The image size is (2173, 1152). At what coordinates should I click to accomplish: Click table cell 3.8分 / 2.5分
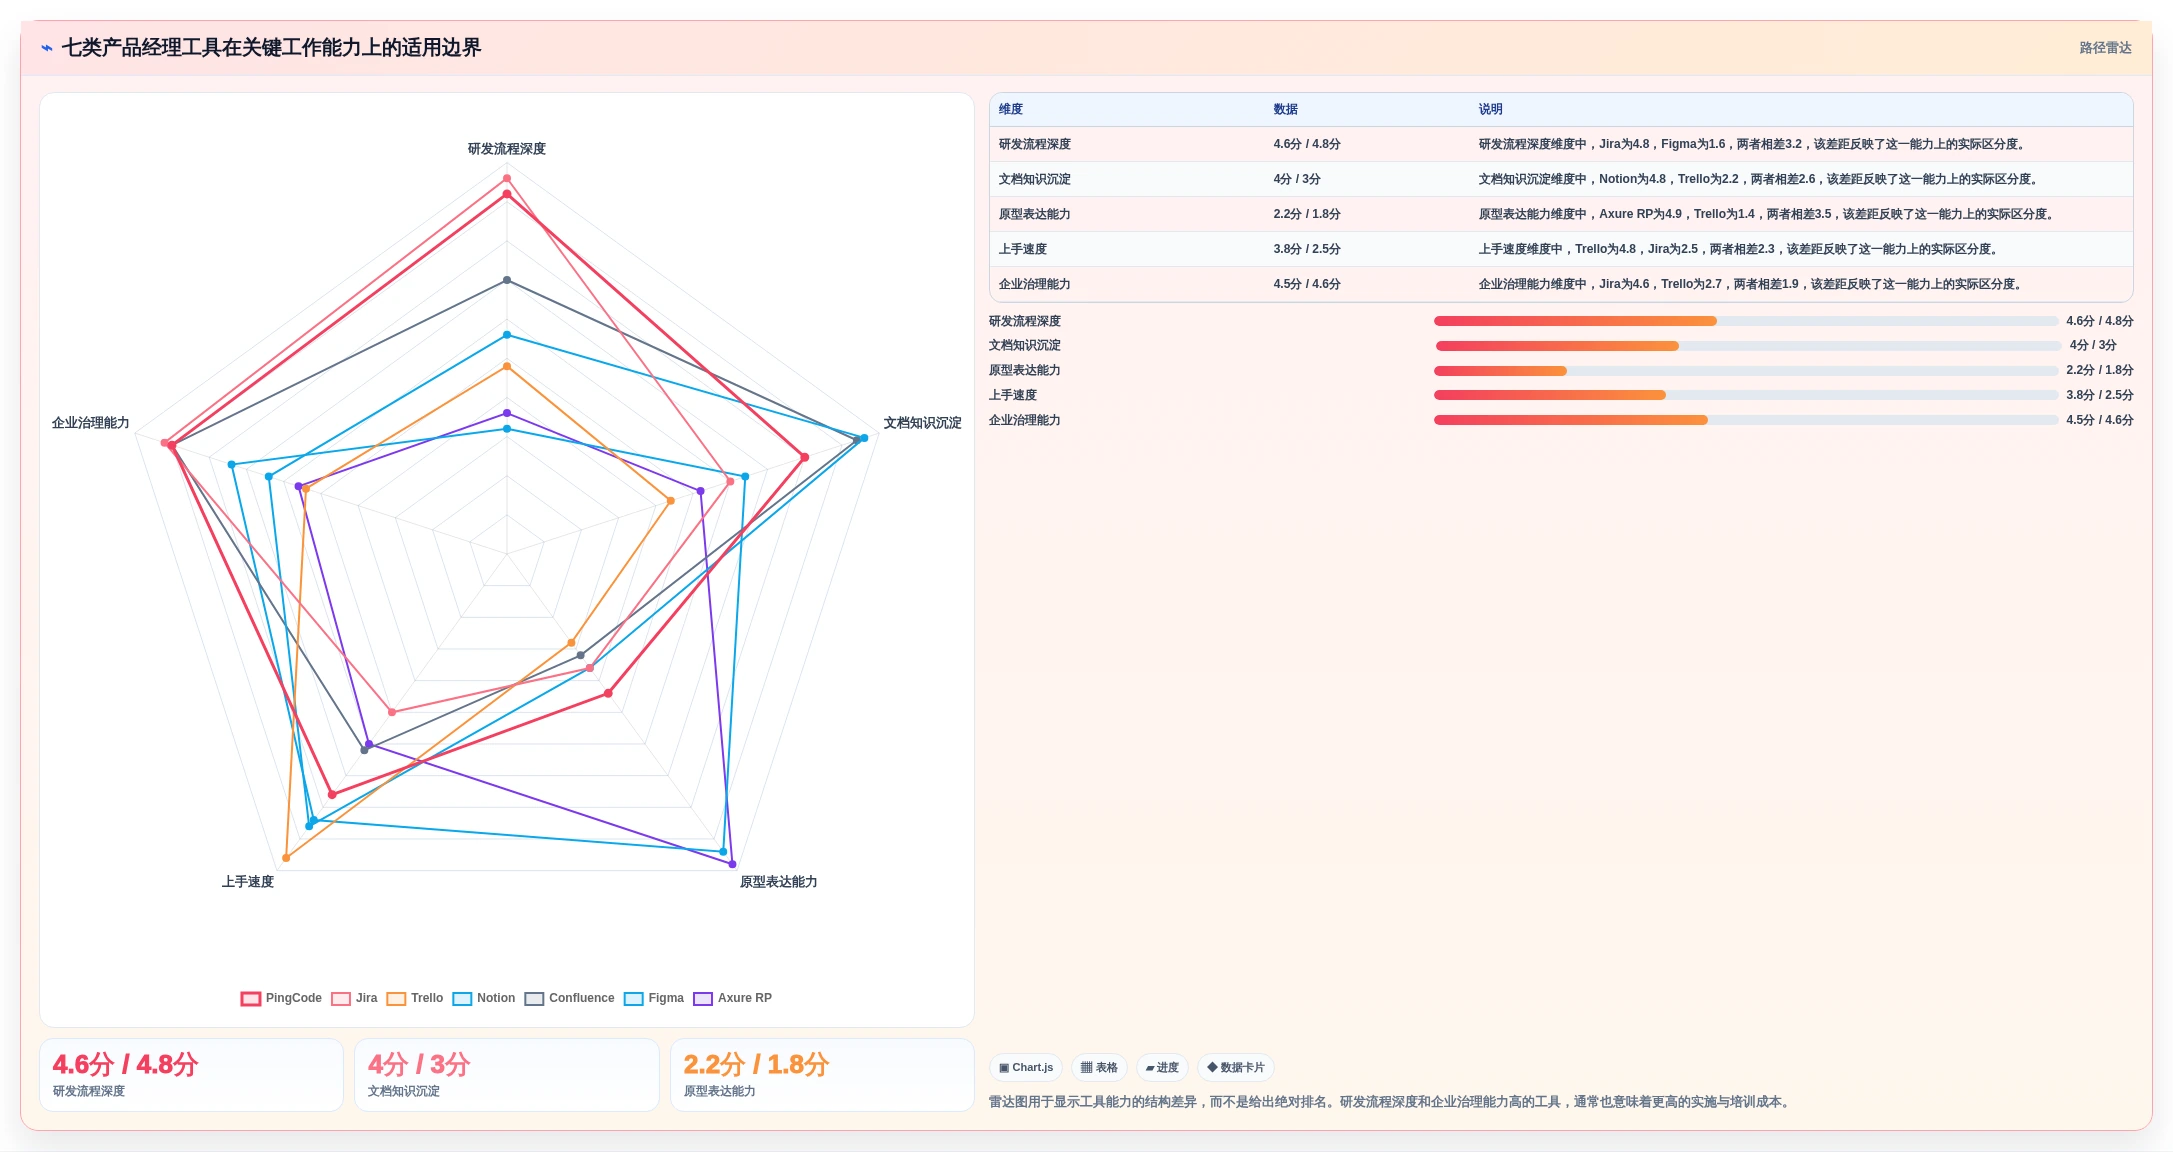1307,249
